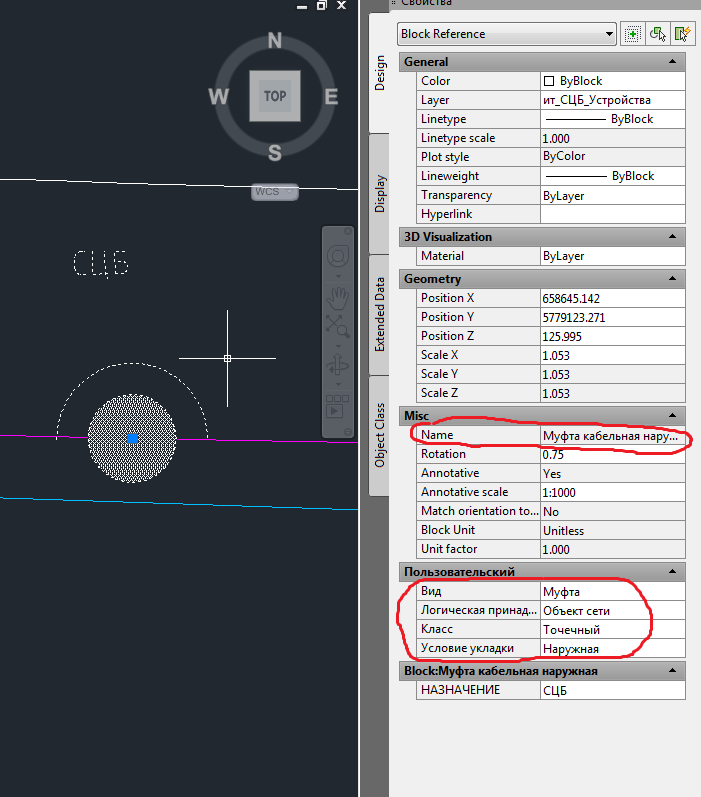Collapse the 3D Visualization section
Viewport: 701px width, 797px height.
point(673,236)
